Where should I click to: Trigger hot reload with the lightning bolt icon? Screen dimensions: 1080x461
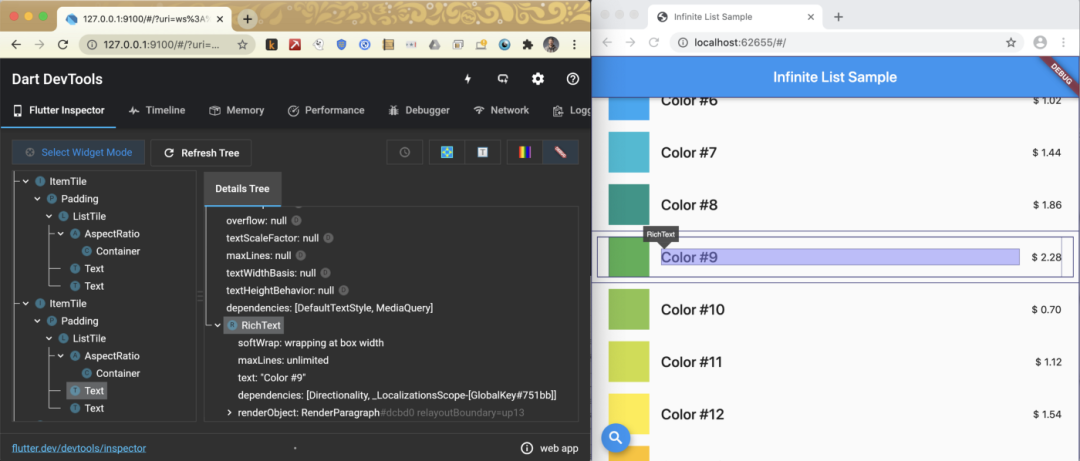click(x=467, y=79)
